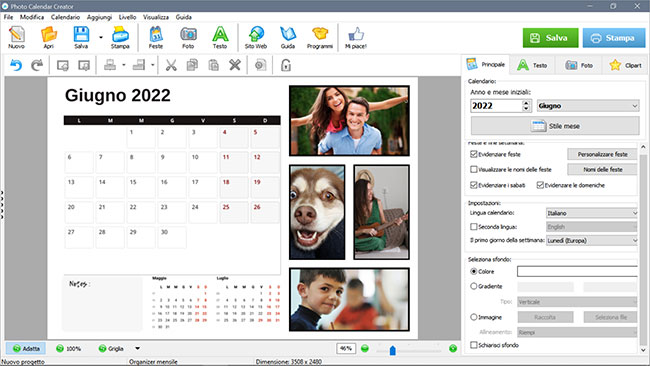This screenshot has width=650, height=366.
Task: Select the dog photo in calendar
Action: click(x=317, y=212)
